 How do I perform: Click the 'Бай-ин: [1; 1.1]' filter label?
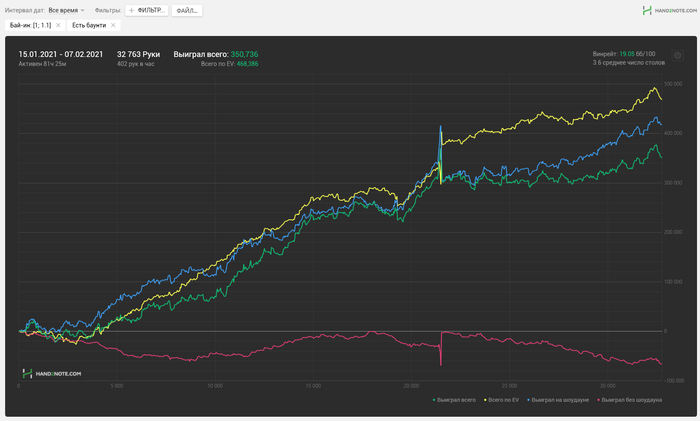point(30,25)
